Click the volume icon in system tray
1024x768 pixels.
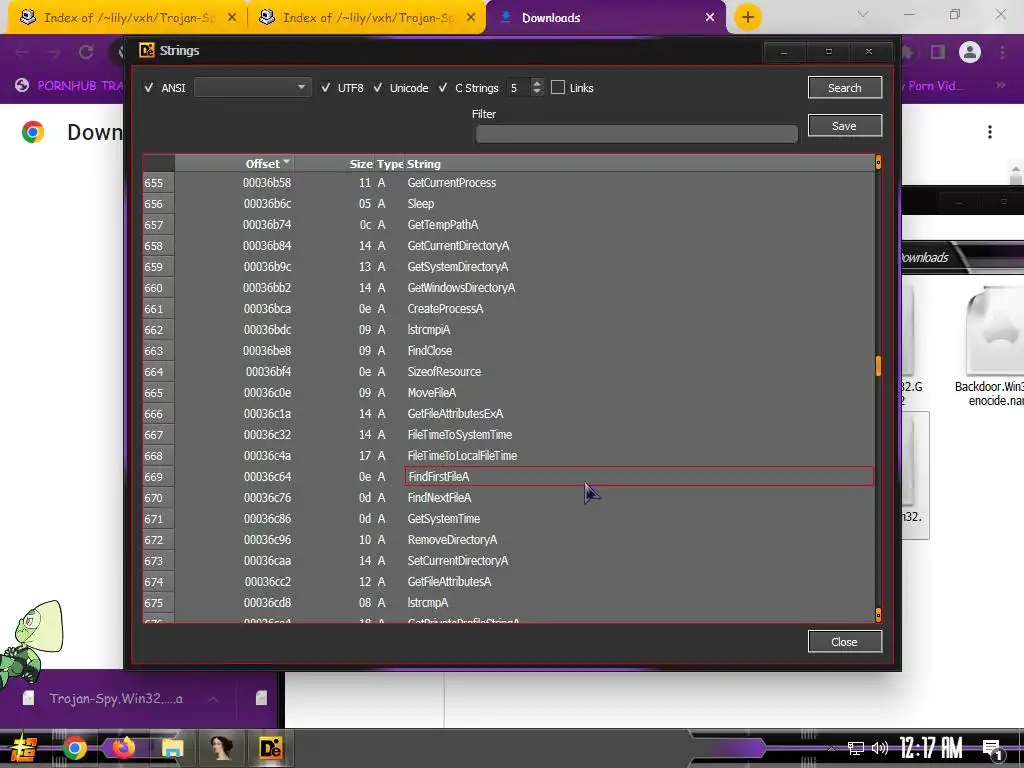click(880, 748)
